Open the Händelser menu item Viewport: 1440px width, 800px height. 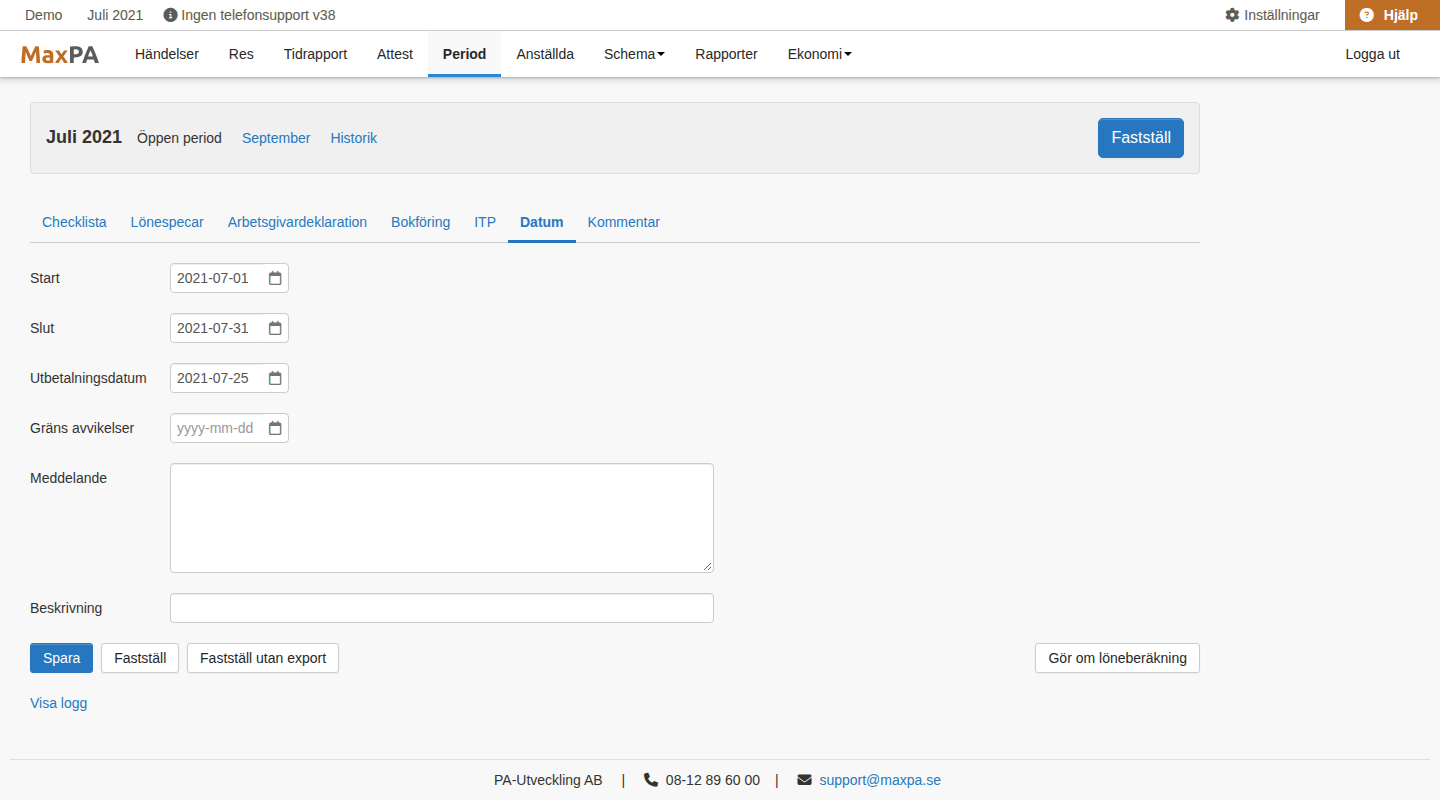[167, 54]
